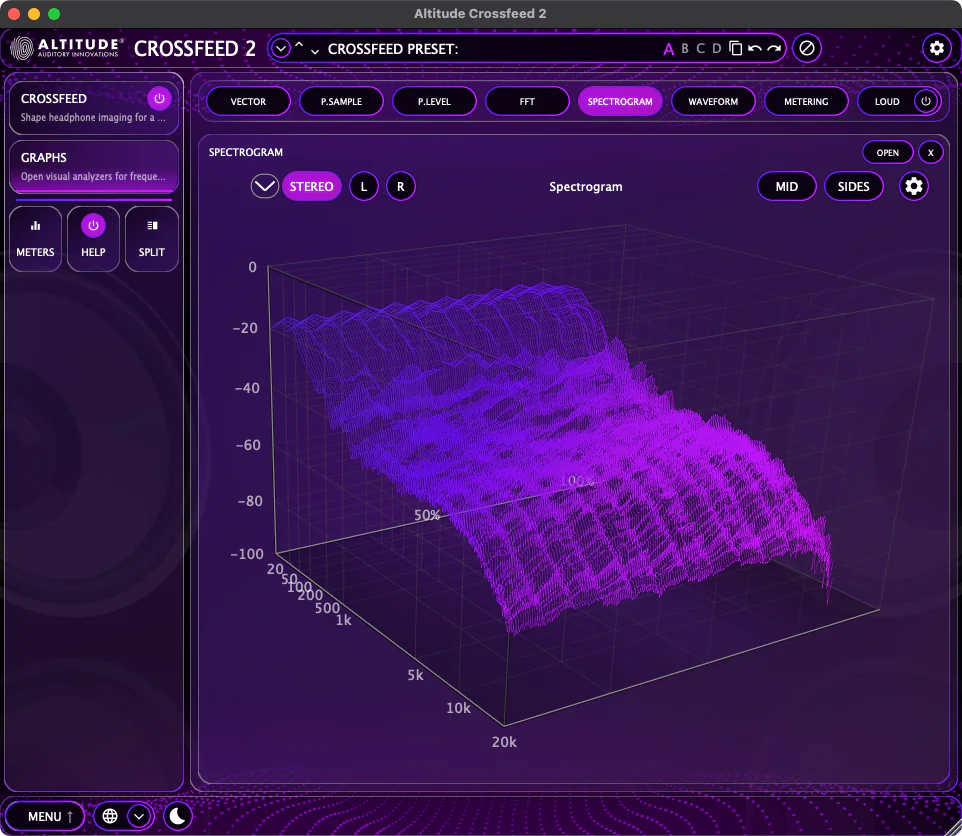Switch to the P.Level tab
The height and width of the screenshot is (836, 962).
click(434, 101)
